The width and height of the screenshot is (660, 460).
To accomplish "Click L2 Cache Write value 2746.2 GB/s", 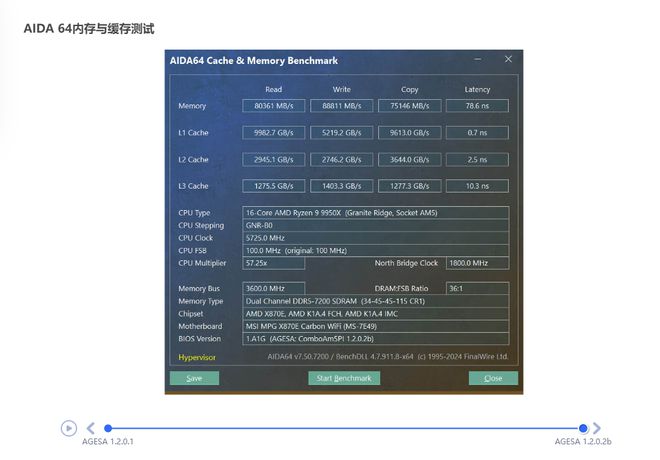I will click(341, 160).
